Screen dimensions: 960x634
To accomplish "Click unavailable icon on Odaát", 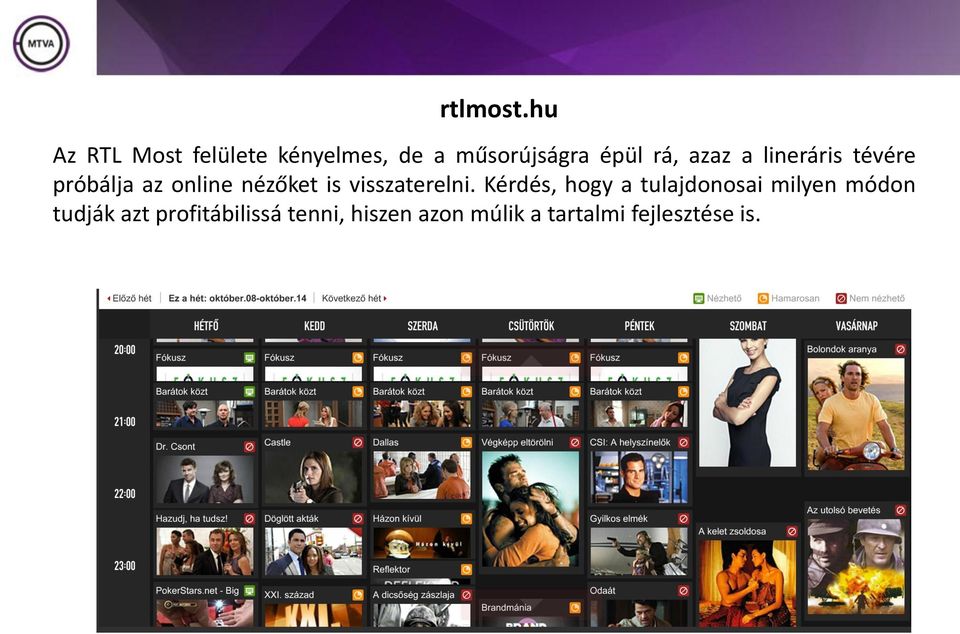I will (x=683, y=591).
